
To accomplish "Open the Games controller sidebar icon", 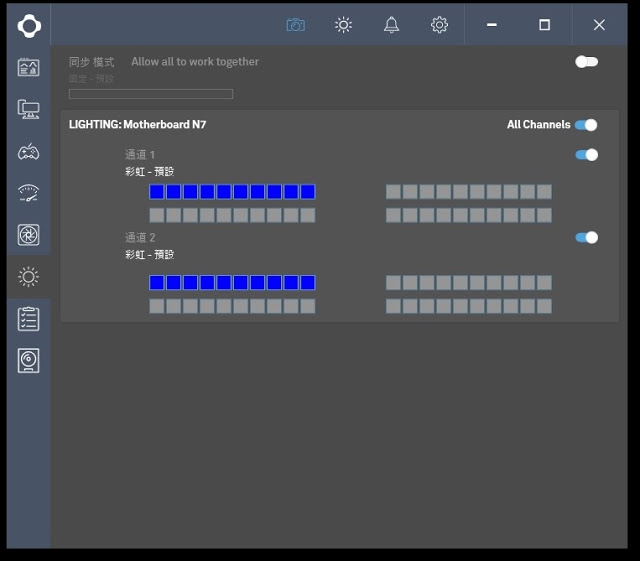I will coord(29,152).
